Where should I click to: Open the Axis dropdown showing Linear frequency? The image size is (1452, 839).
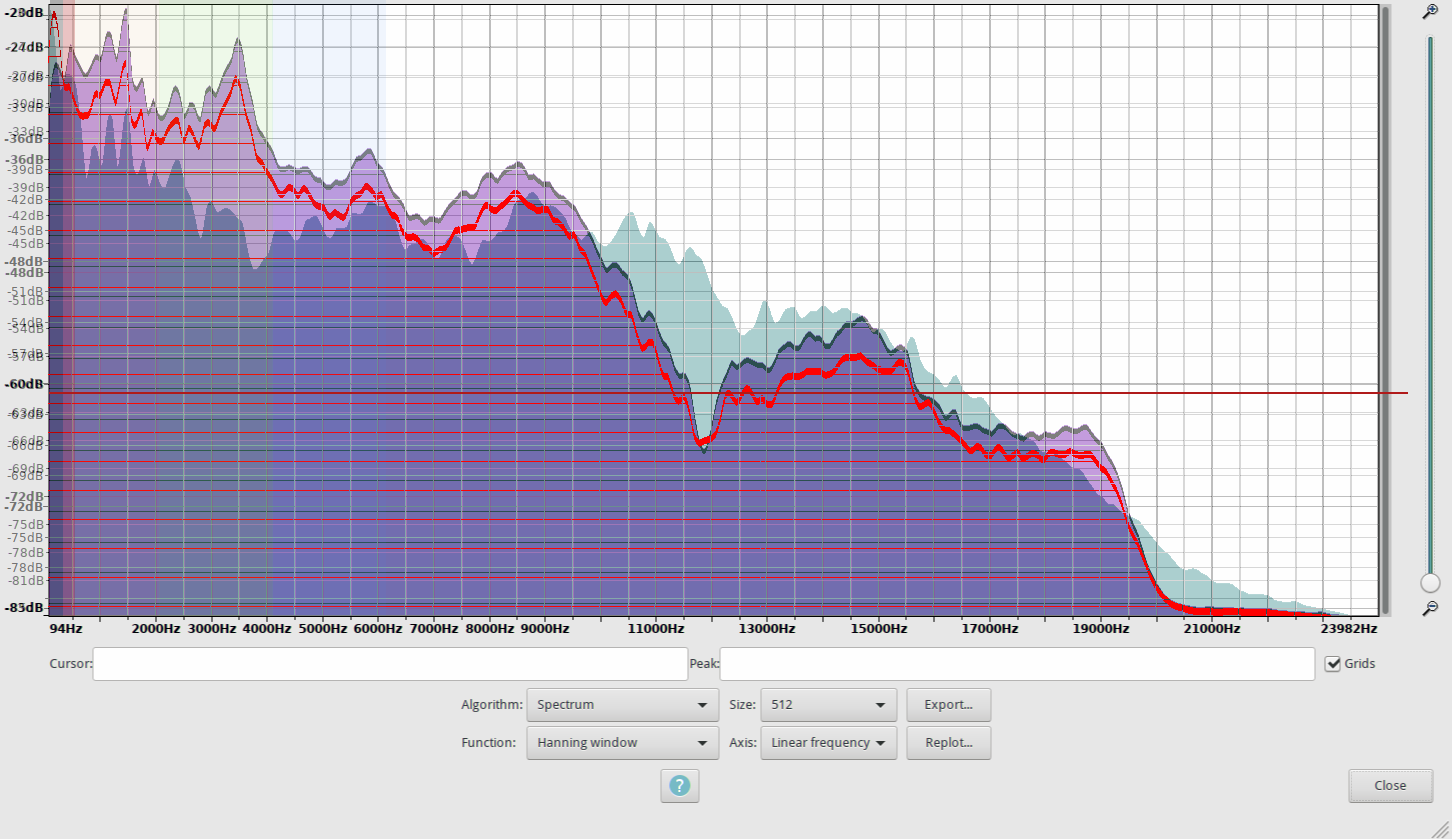pos(828,743)
